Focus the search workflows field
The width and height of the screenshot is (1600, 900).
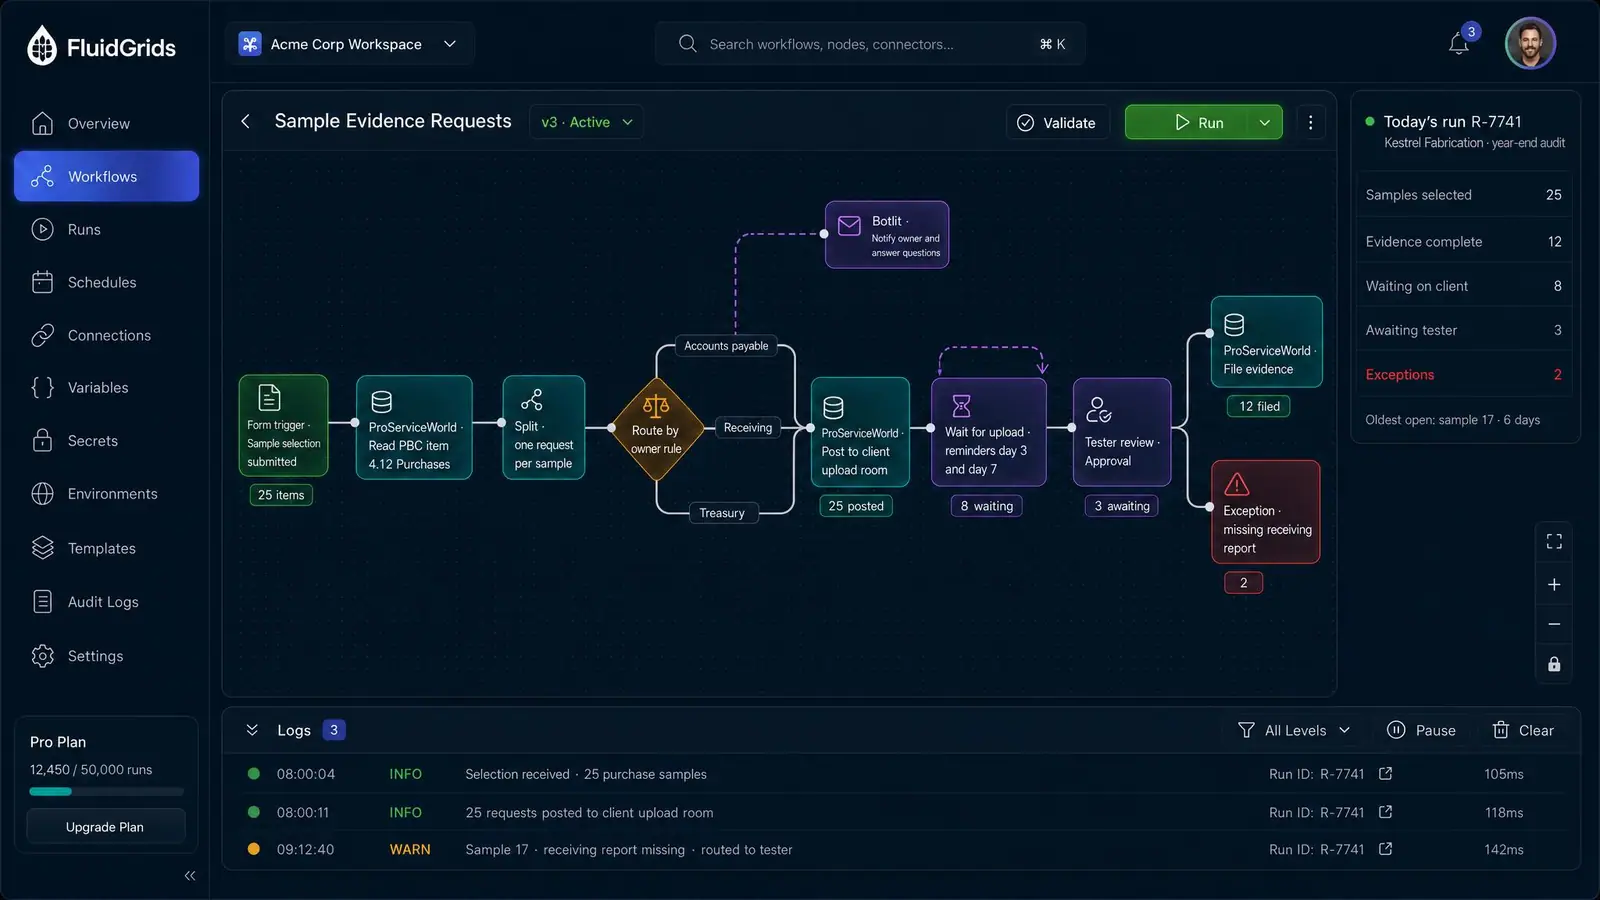pyautogui.click(x=870, y=44)
